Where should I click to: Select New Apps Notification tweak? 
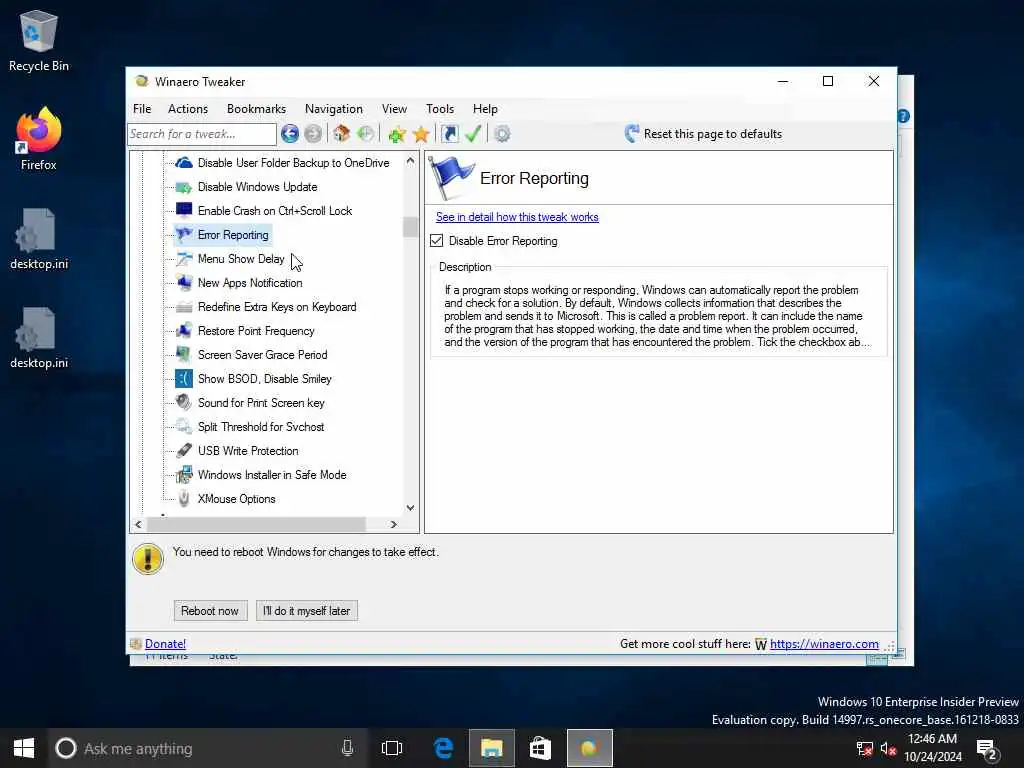250,283
